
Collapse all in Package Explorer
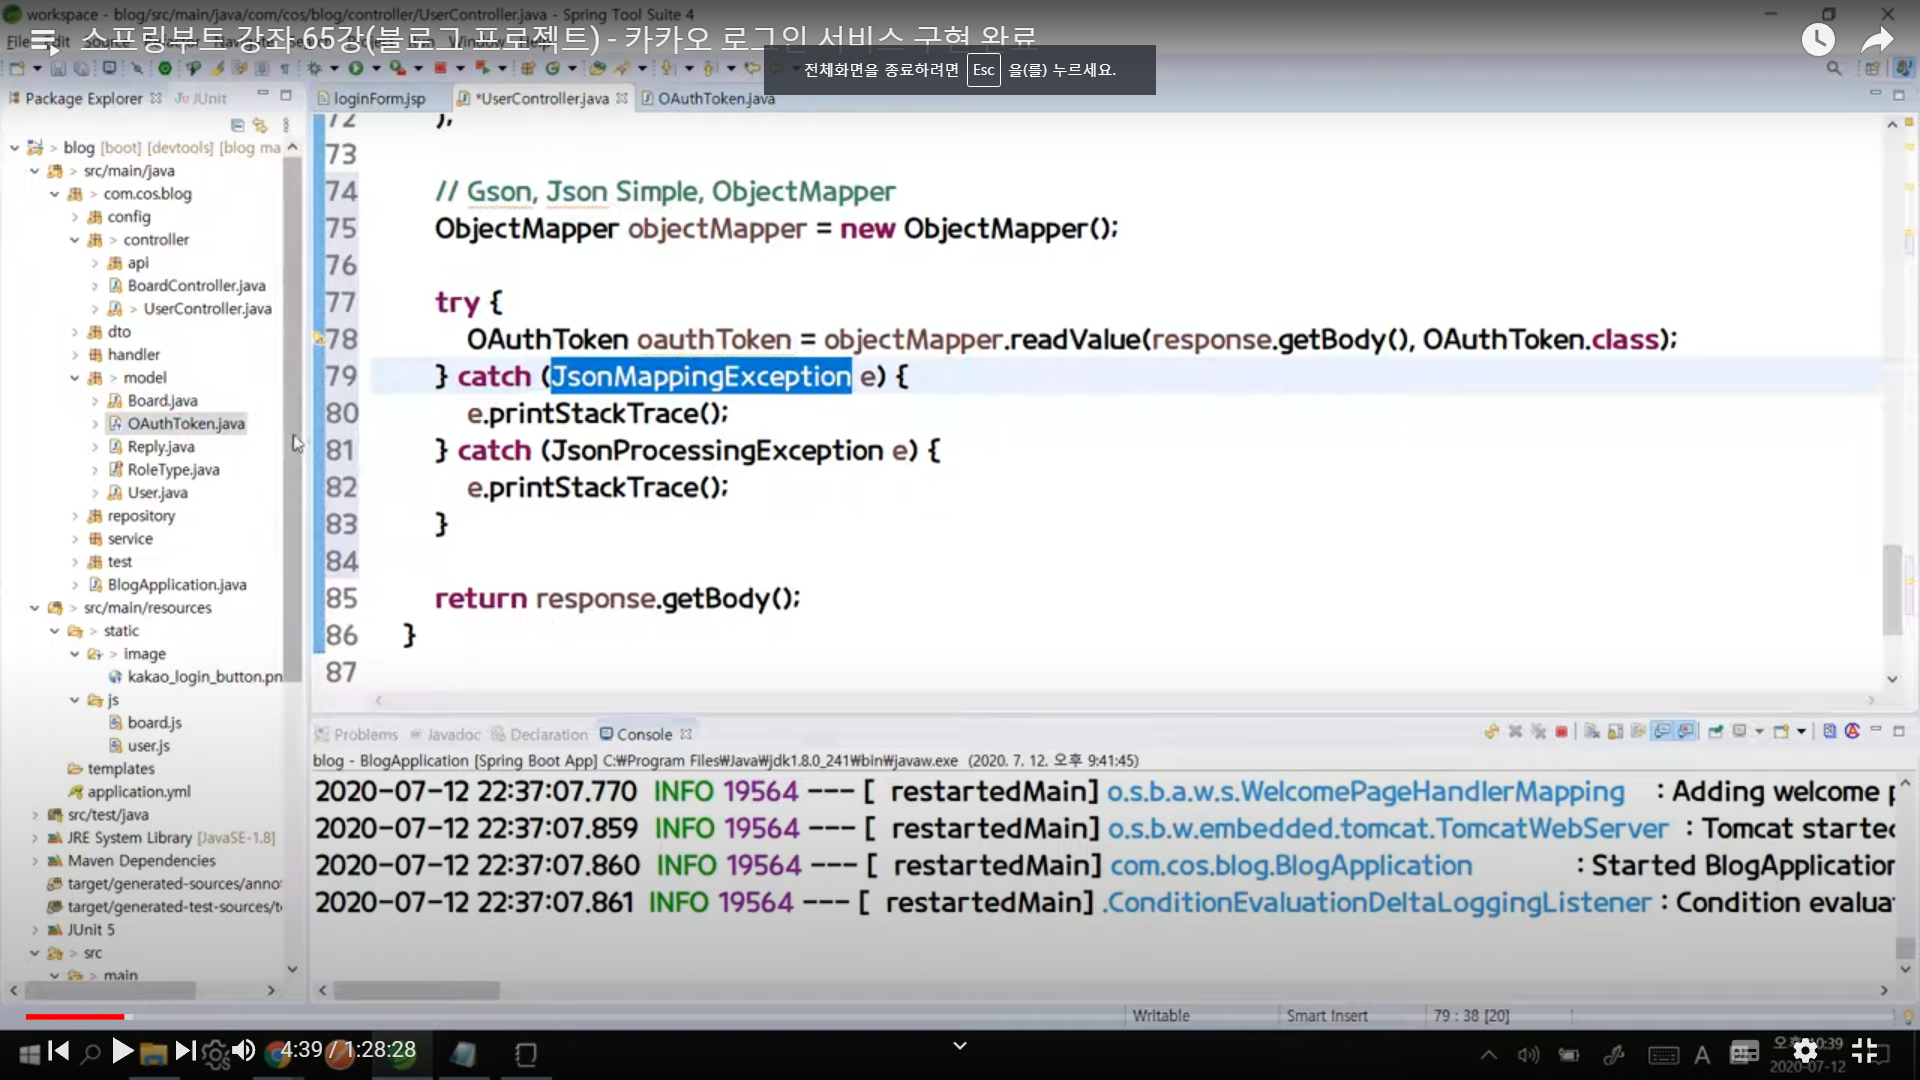237,125
